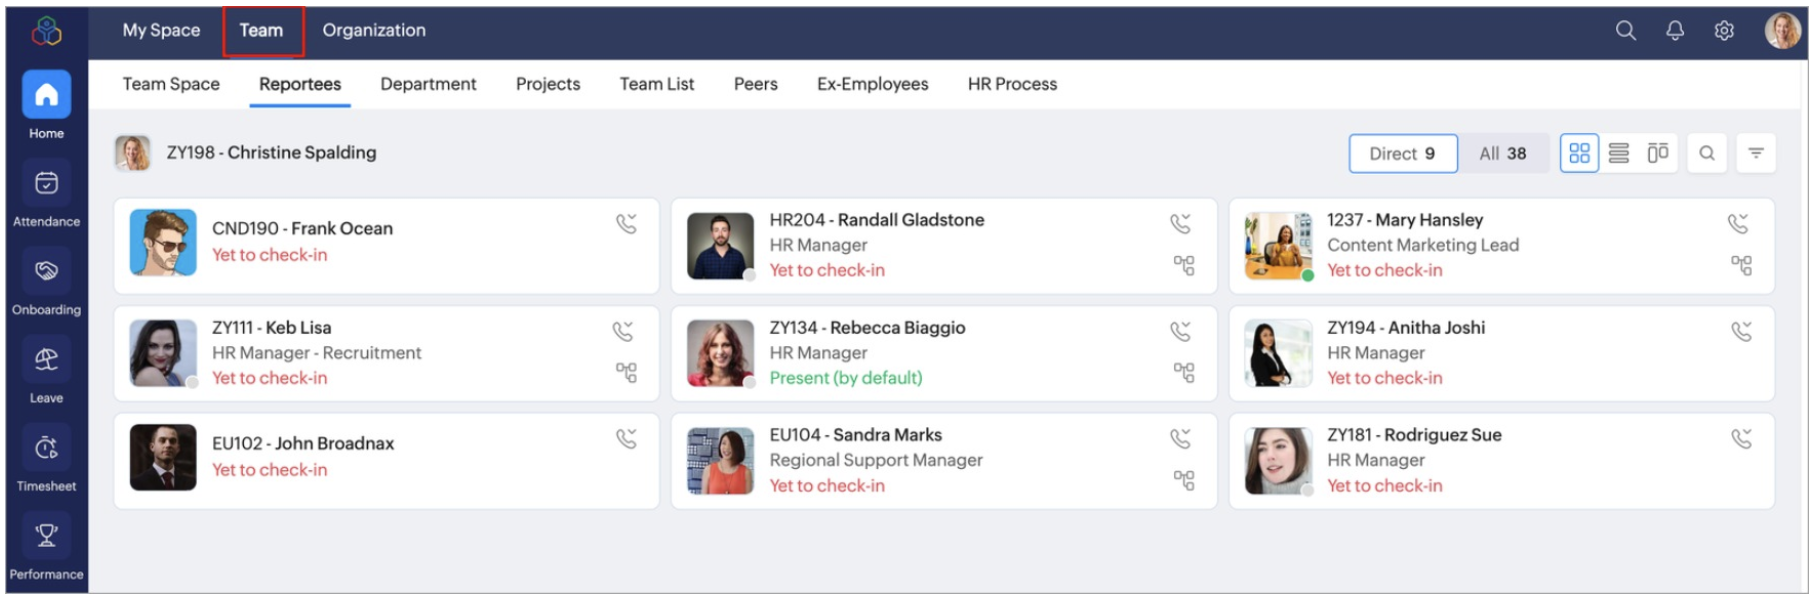Open Attendance in the sidebar
Image resolution: width=1816 pixels, height=604 pixels.
coord(46,184)
